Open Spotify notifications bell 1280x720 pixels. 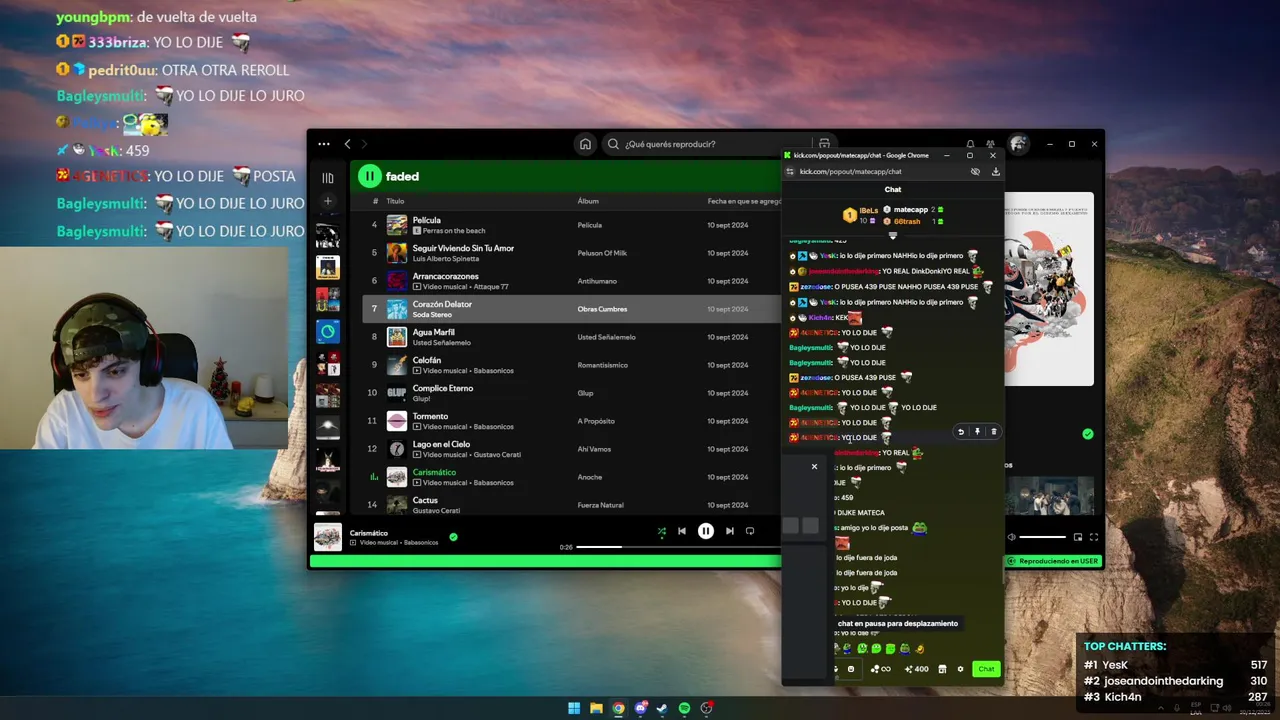[x=970, y=144]
